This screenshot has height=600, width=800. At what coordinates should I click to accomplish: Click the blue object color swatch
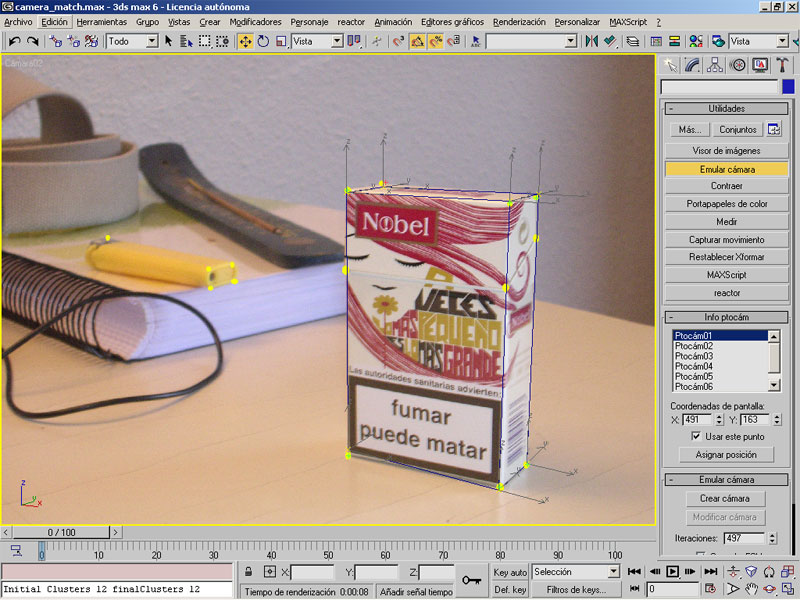click(788, 87)
